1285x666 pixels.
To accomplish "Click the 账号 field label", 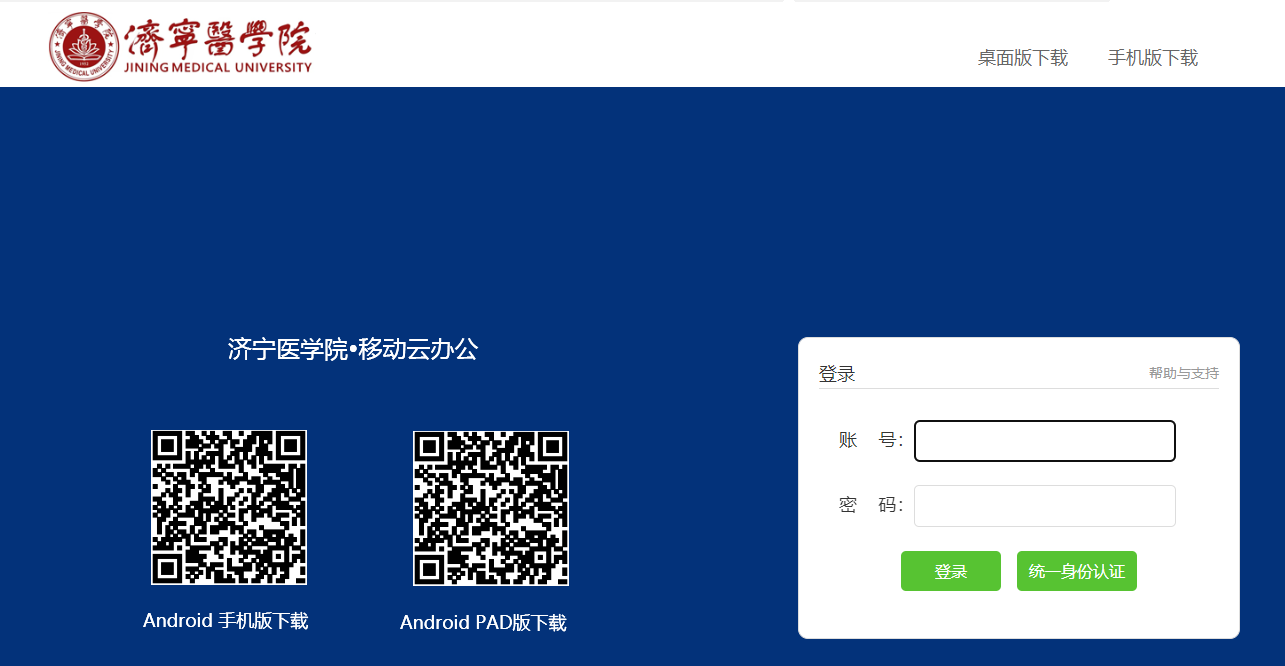I will pos(871,440).
